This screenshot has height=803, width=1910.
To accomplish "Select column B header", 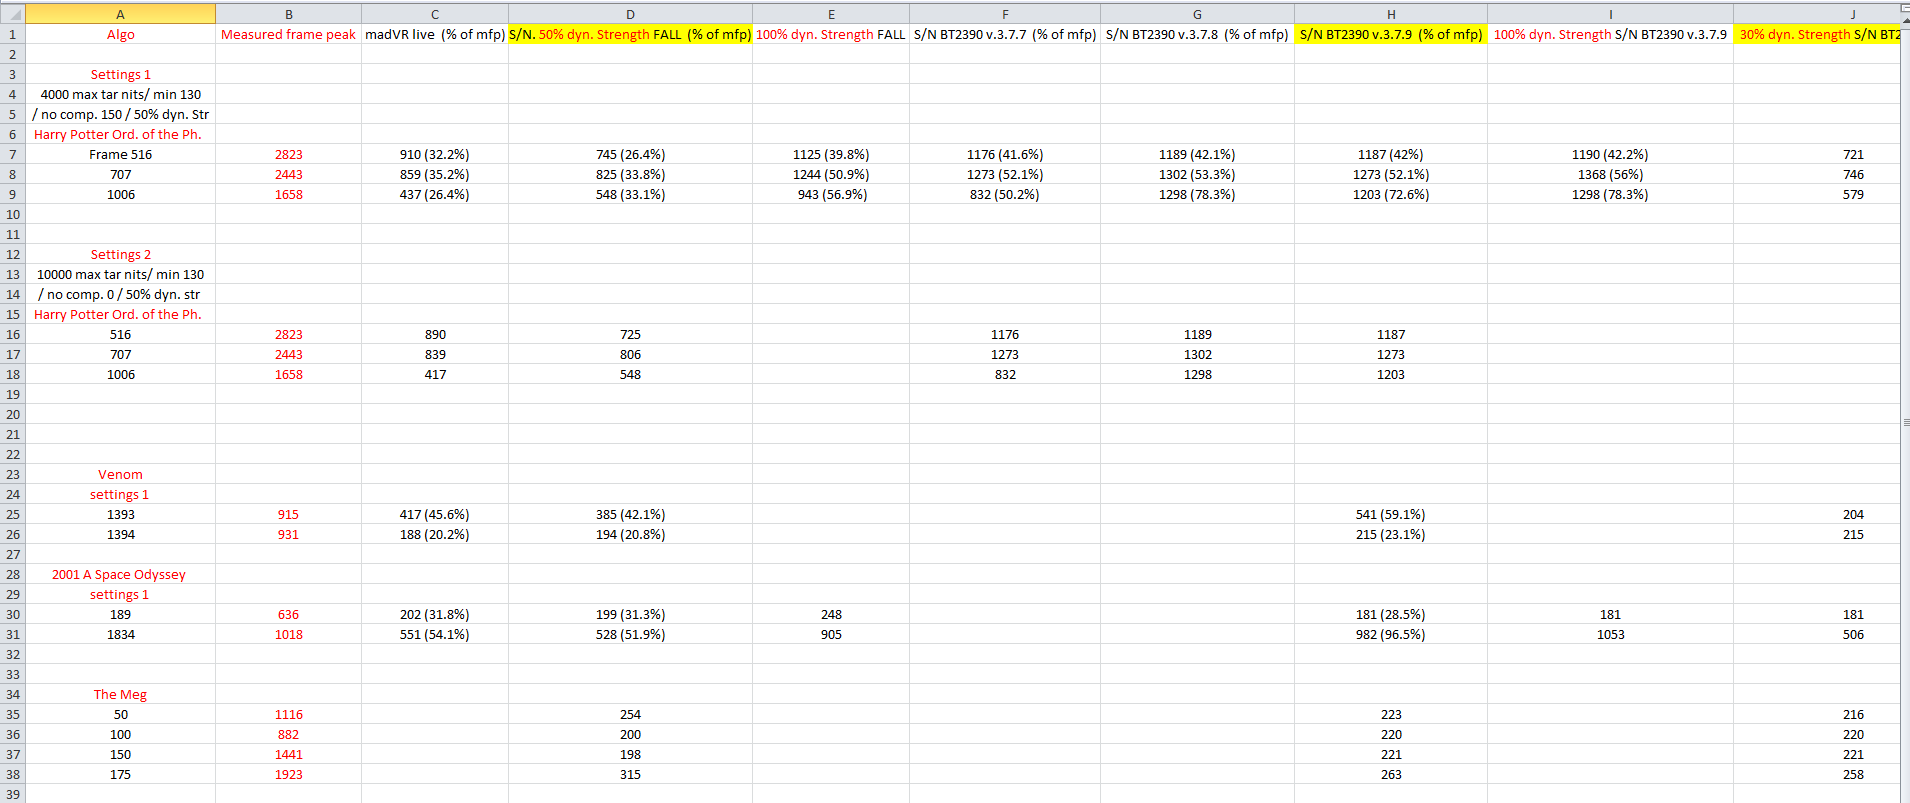I will (288, 14).
